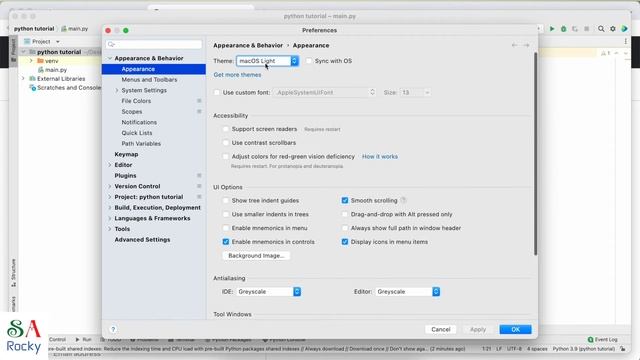Expand Build, Execution, Deployment category
640x360 pixels.
[x=109, y=208]
